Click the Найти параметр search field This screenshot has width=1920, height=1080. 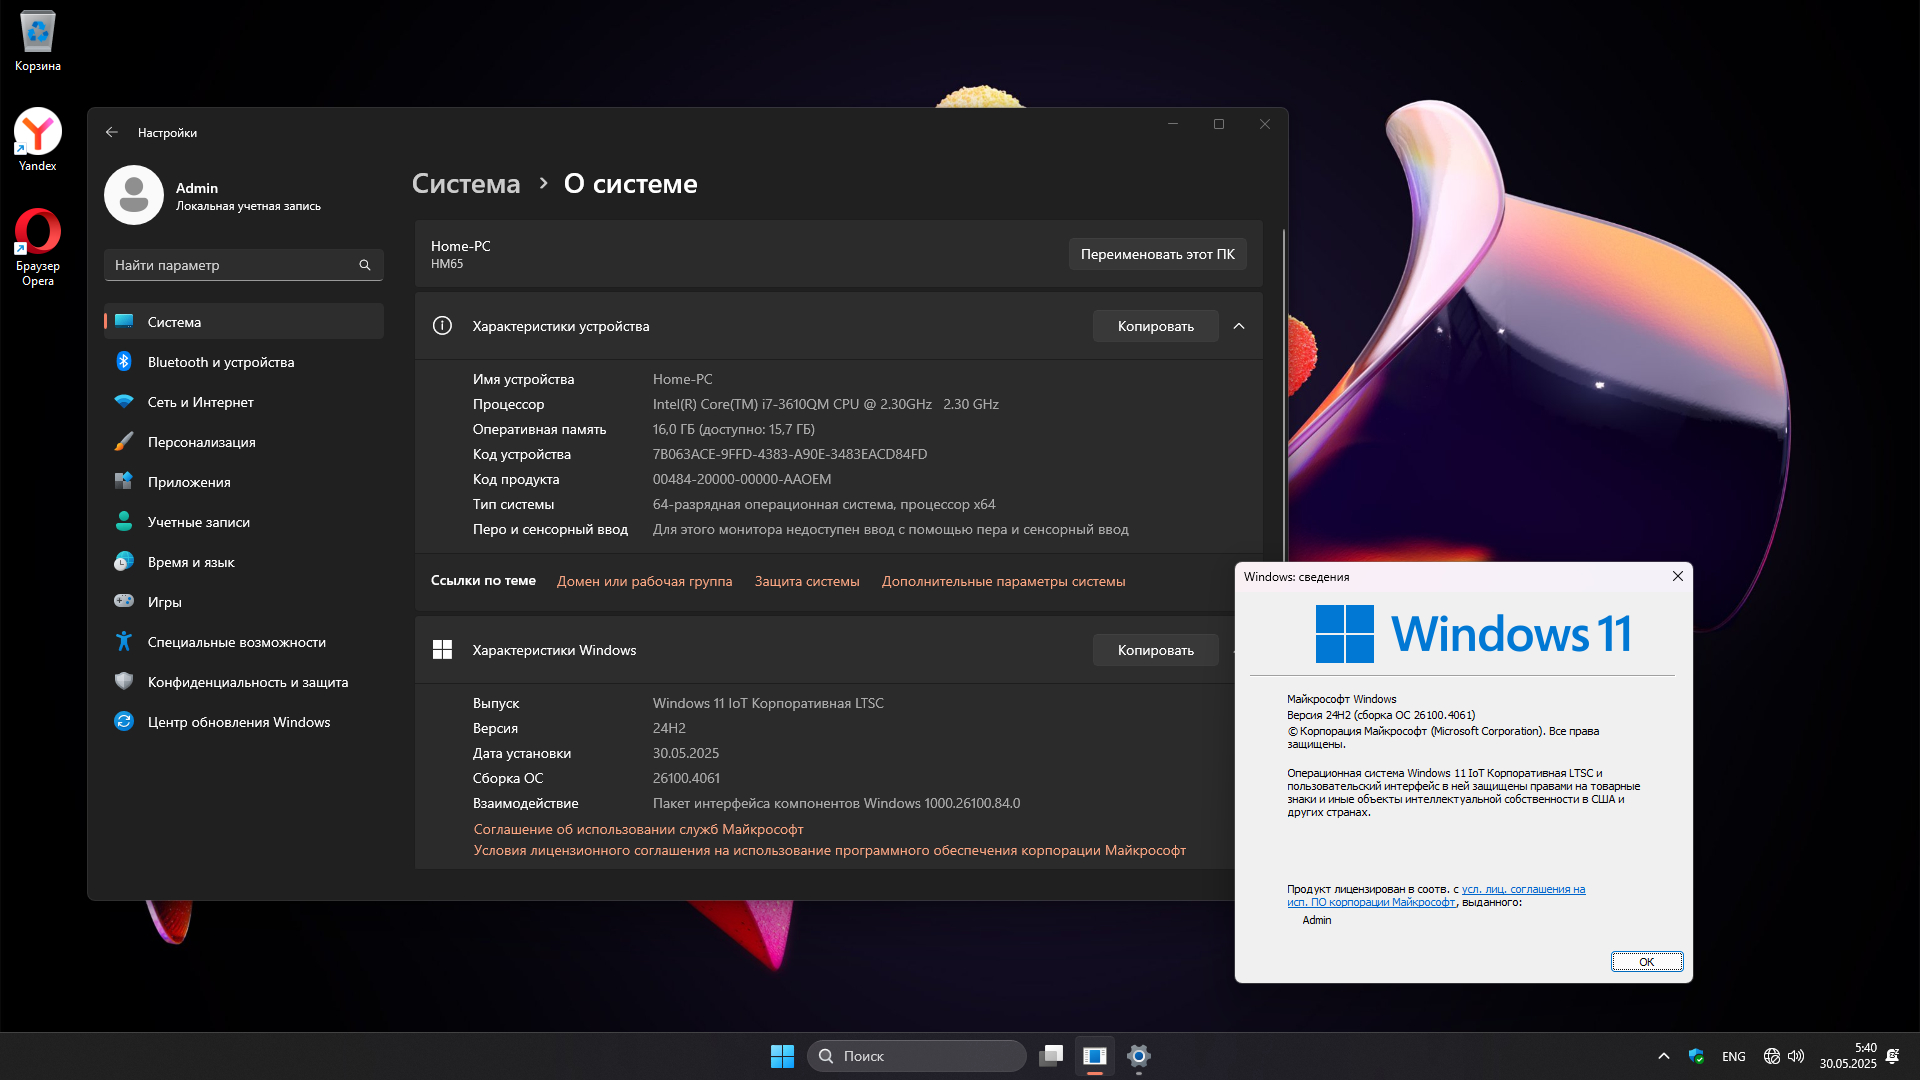pyautogui.click(x=230, y=265)
